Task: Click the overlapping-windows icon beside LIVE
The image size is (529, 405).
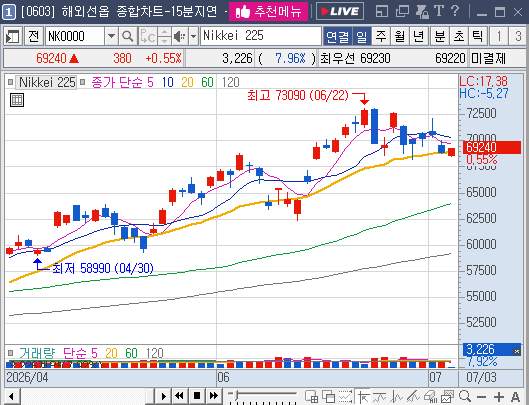Action: [x=402, y=12]
